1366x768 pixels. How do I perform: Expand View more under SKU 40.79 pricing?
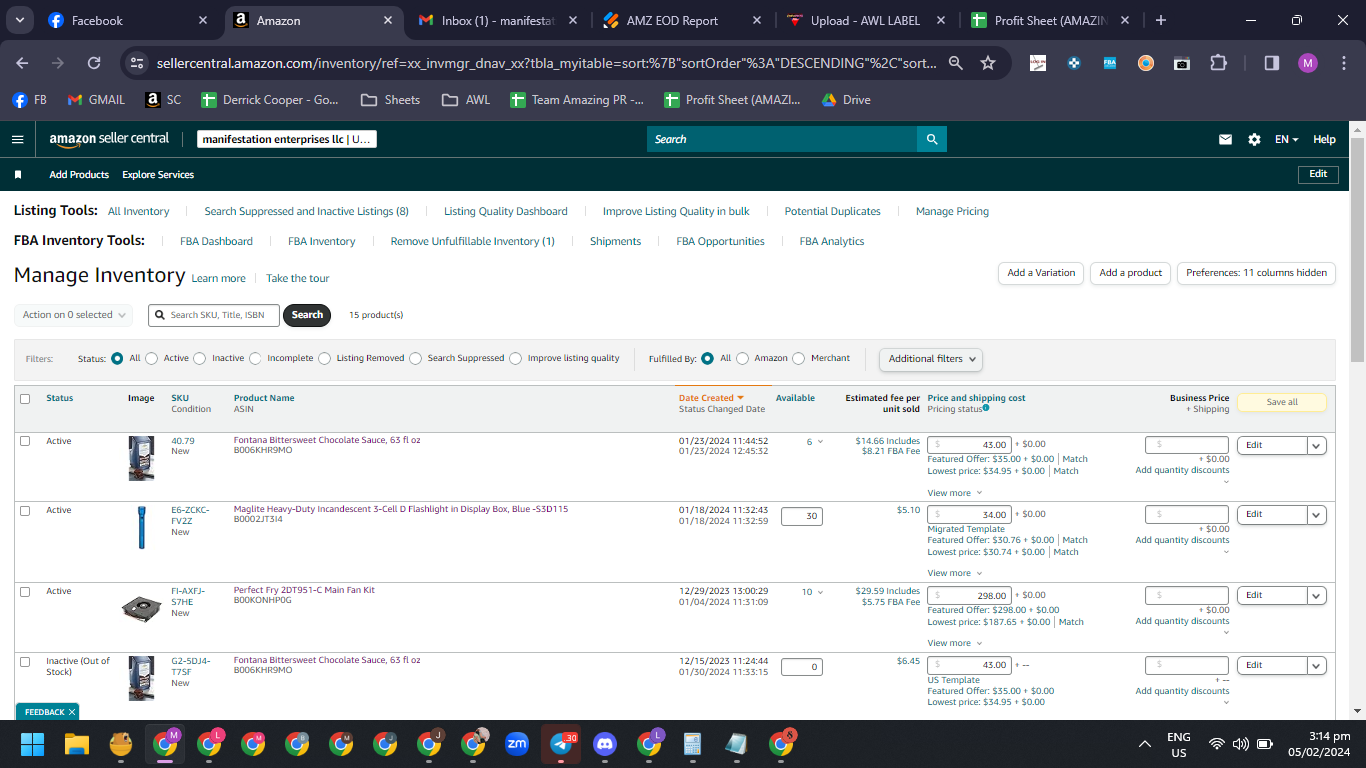click(x=955, y=493)
